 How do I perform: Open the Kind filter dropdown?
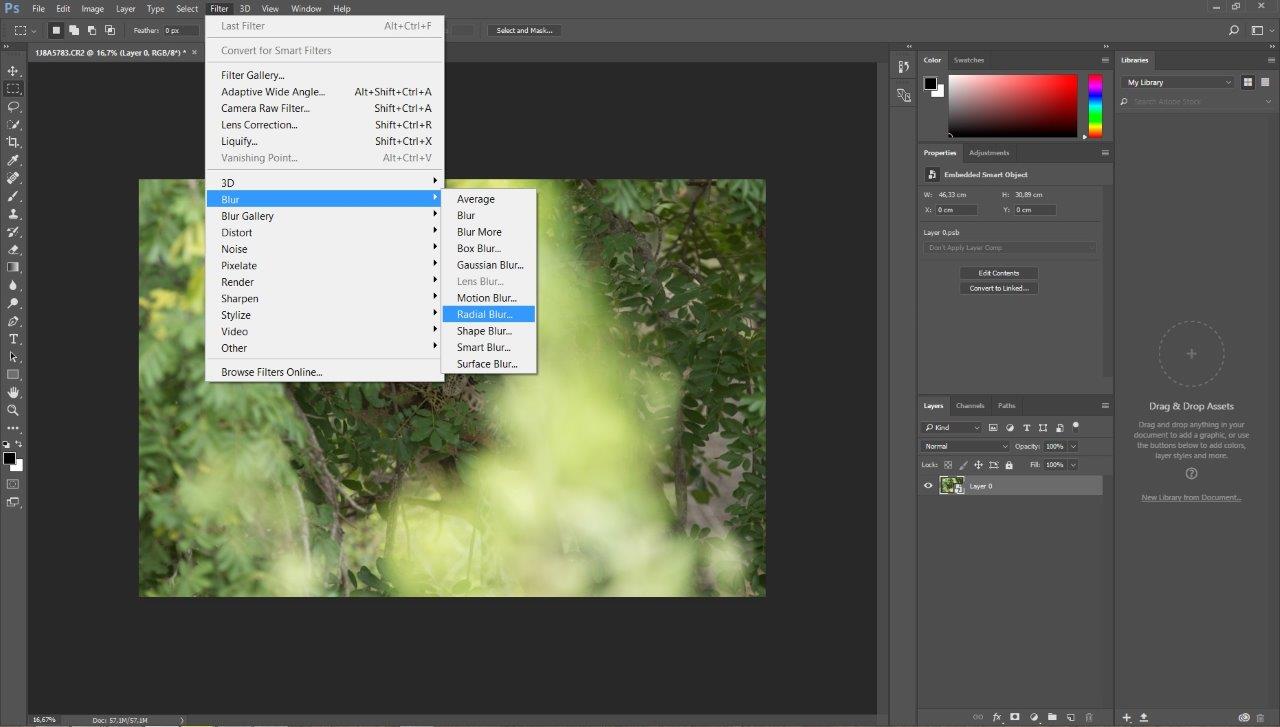click(x=949, y=427)
